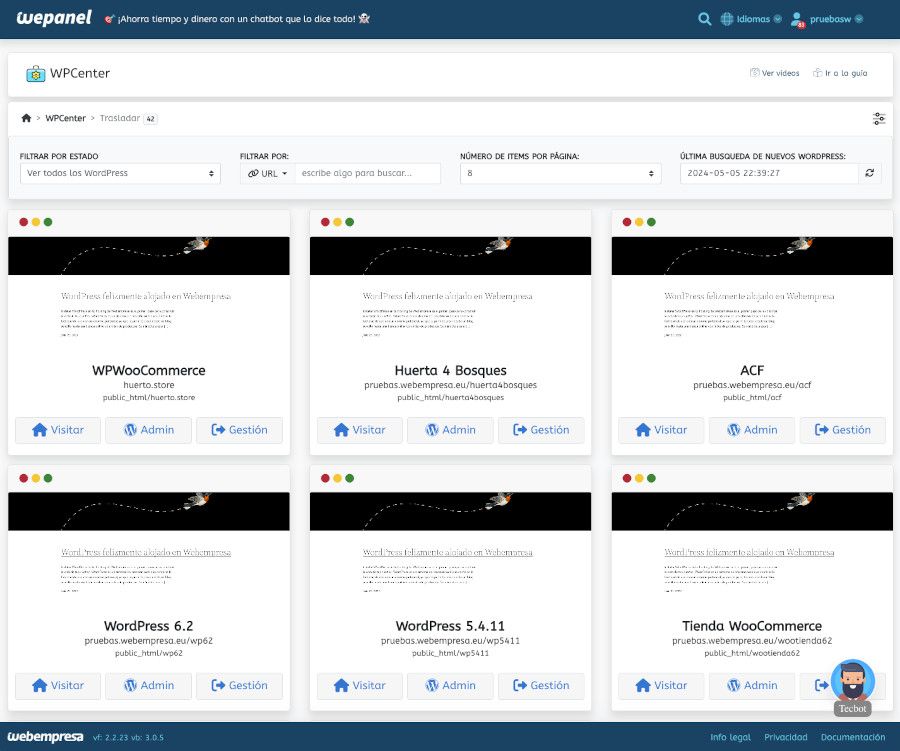Open Gestión for WordPress 5.4.11
The height and width of the screenshot is (751, 900).
click(x=541, y=686)
